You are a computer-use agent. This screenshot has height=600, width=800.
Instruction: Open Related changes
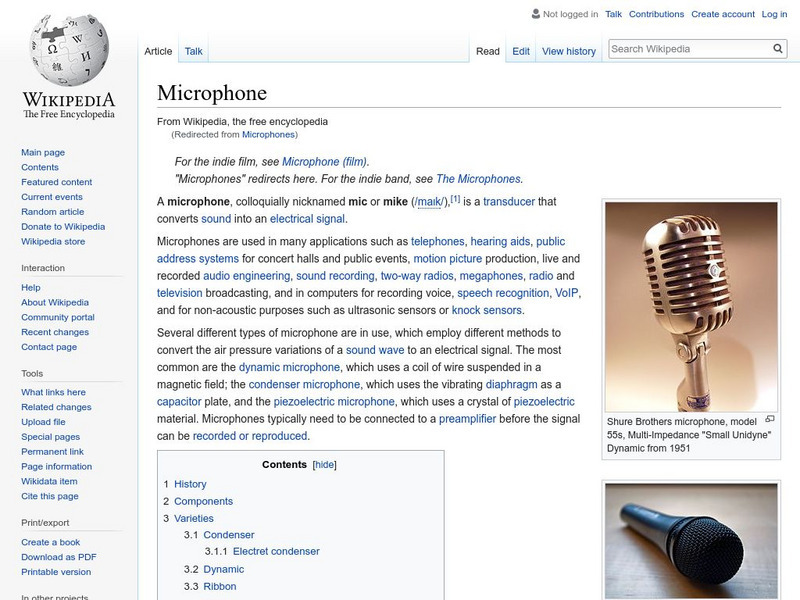(56, 407)
